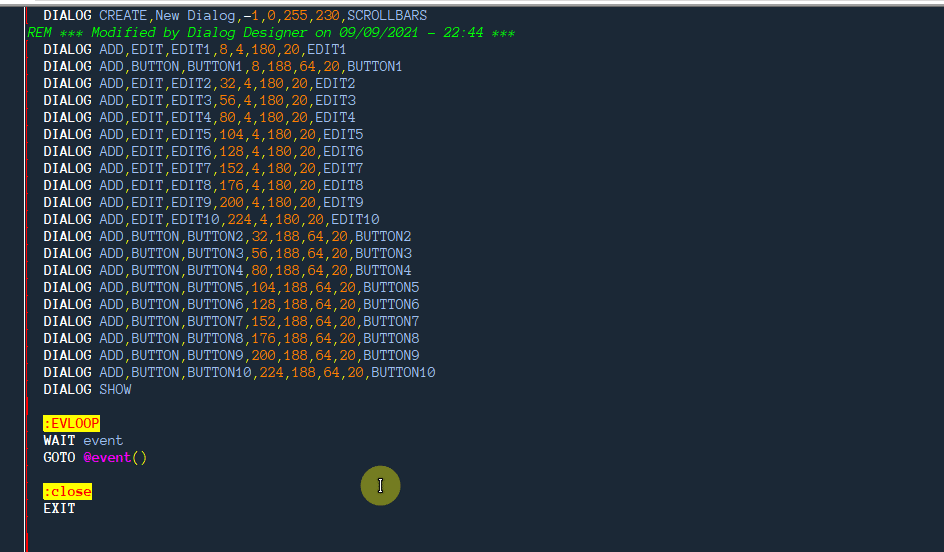
Task: Place cursor at end of EDIT10 line
Action: [x=380, y=220]
